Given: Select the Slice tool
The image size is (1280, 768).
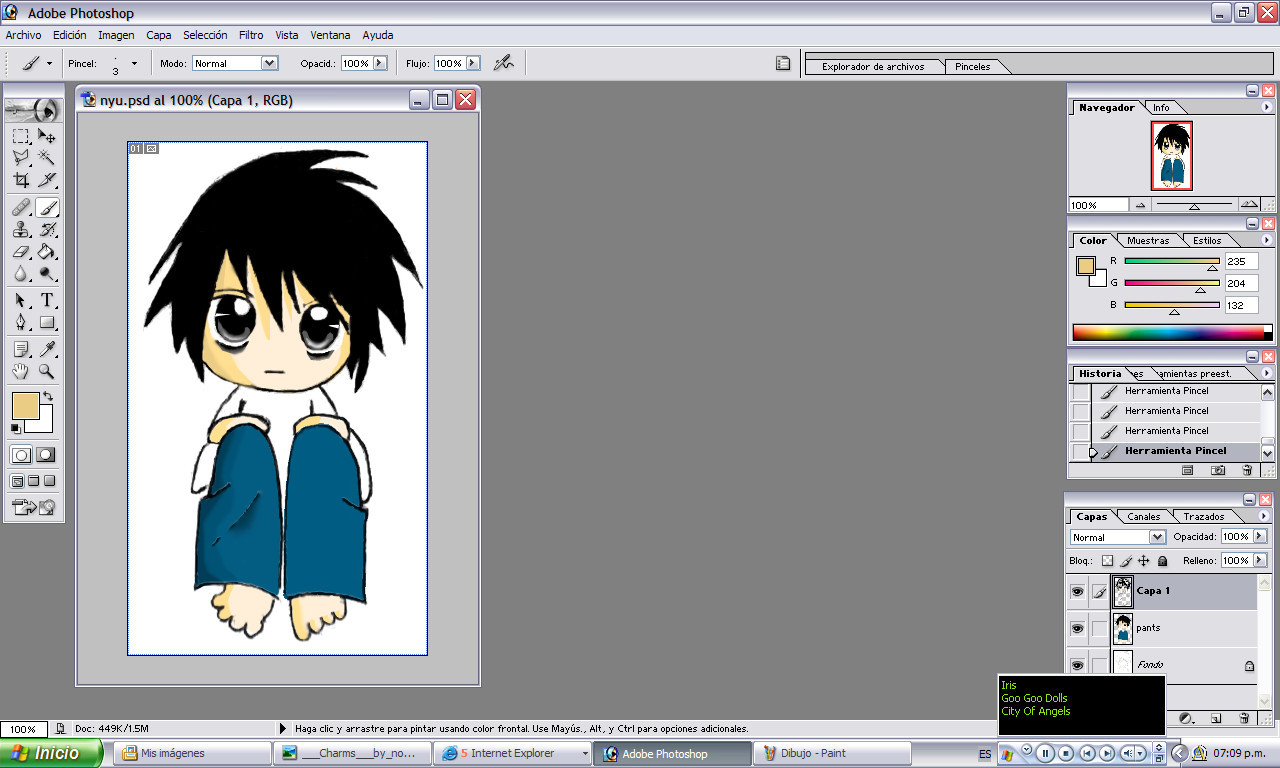Looking at the screenshot, I should pos(47,180).
